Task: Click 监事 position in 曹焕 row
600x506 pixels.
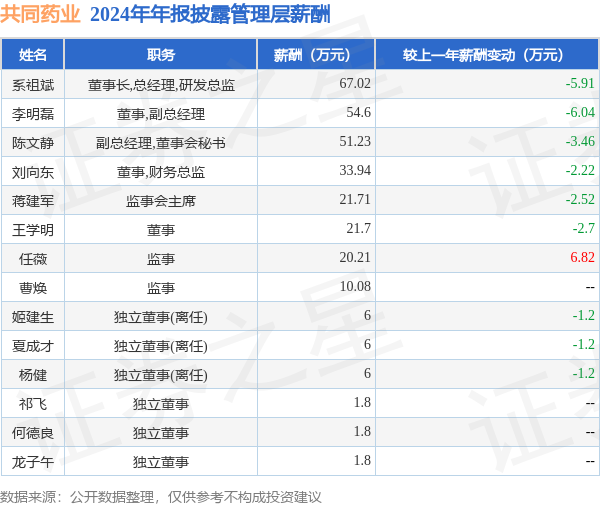Action: [161, 288]
